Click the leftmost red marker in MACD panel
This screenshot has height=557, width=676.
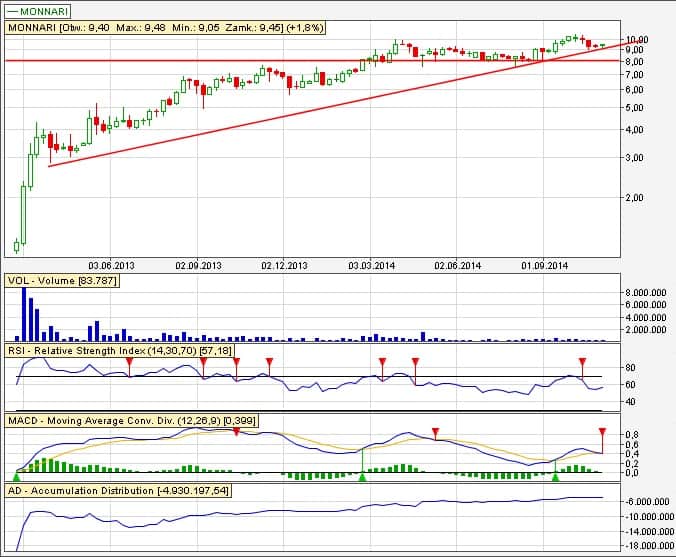pos(236,431)
